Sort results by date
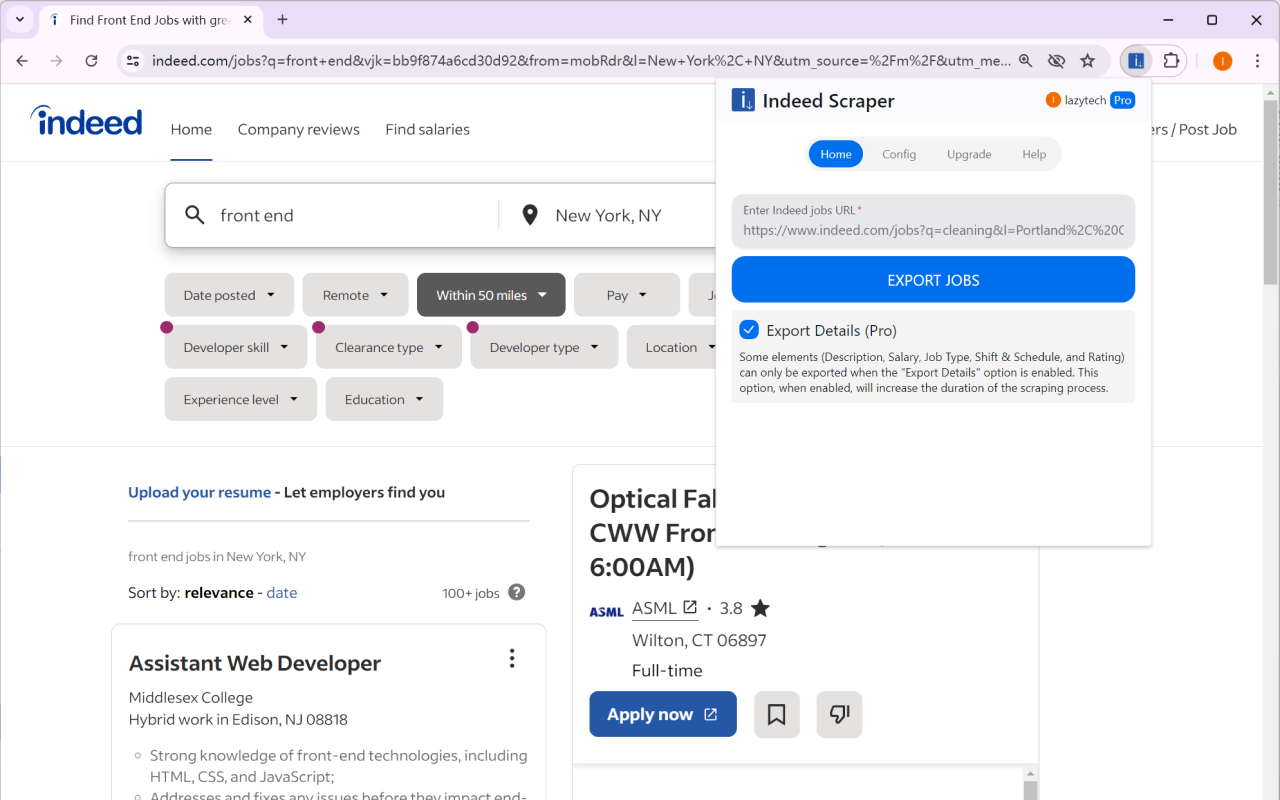 [x=282, y=592]
